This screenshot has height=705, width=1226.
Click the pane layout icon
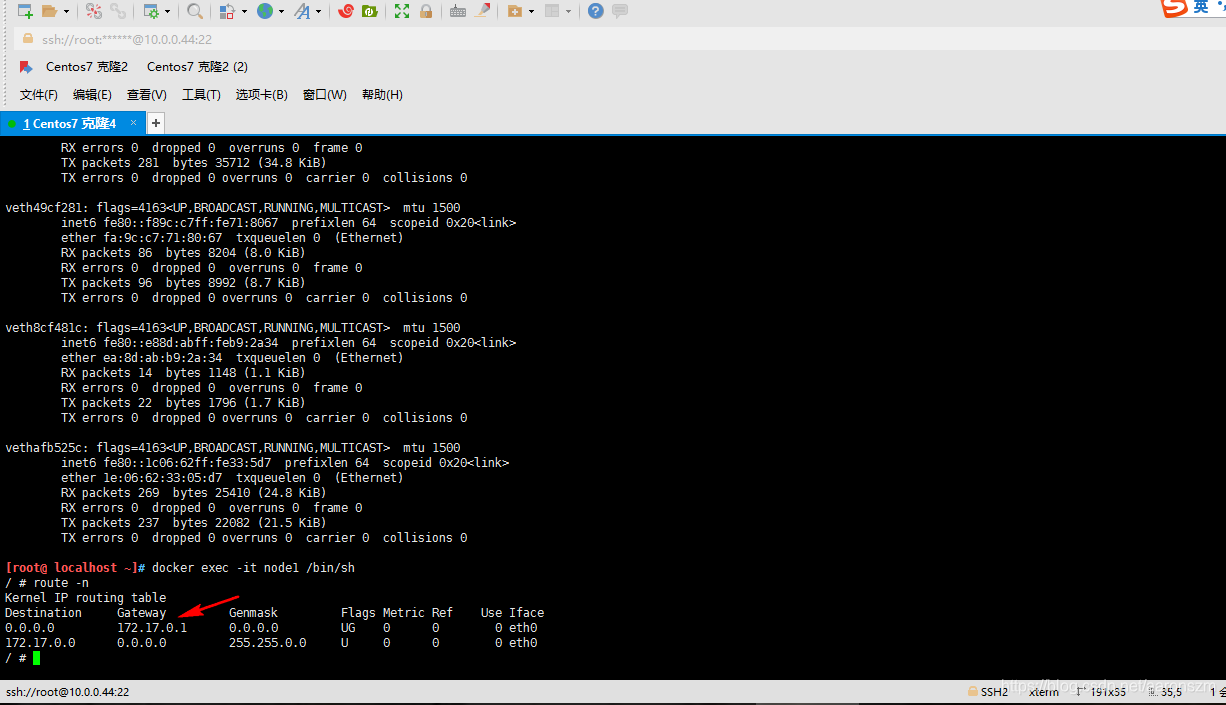pyautogui.click(x=552, y=11)
